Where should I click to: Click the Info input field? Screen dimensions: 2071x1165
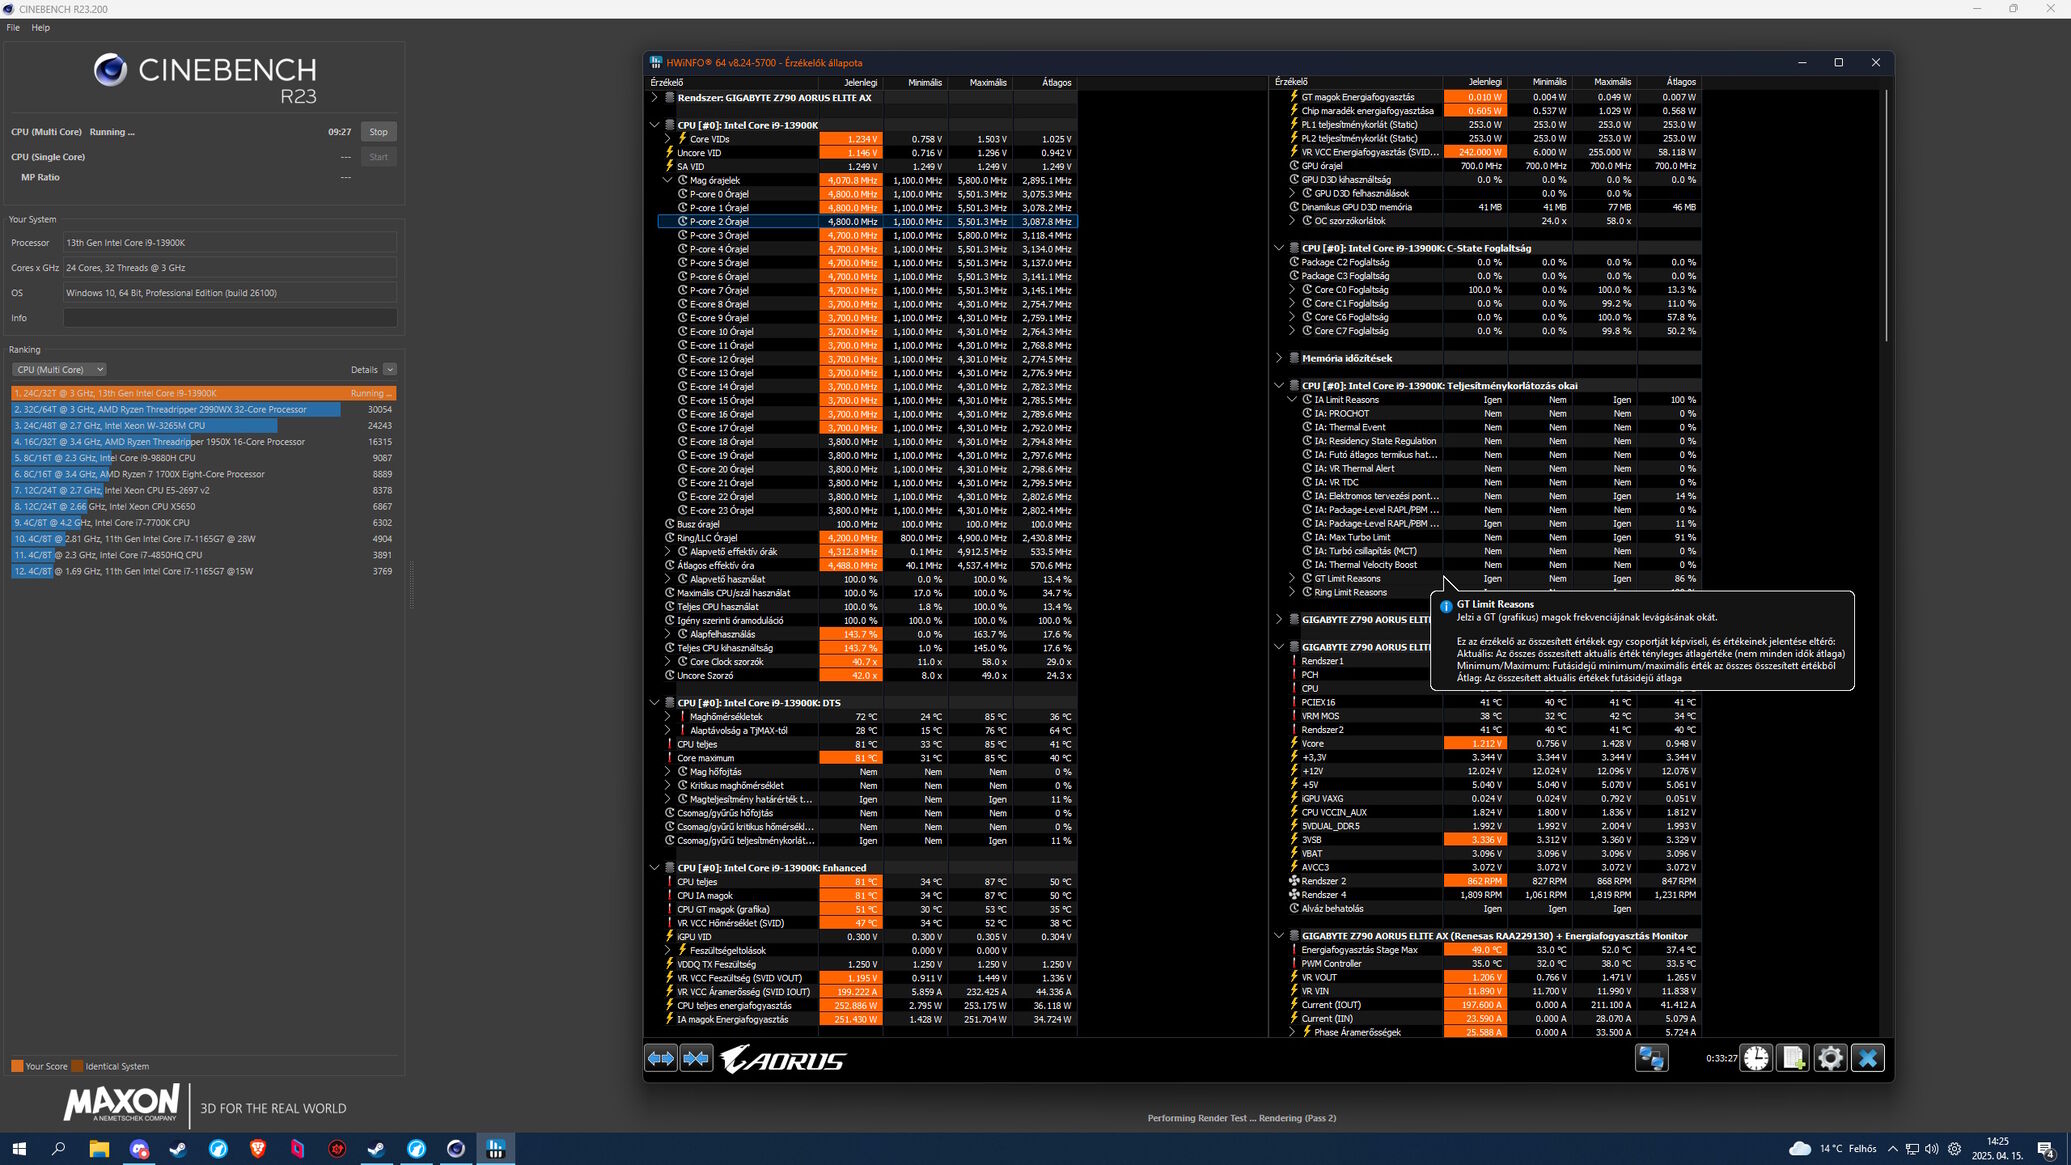pyautogui.click(x=230, y=318)
